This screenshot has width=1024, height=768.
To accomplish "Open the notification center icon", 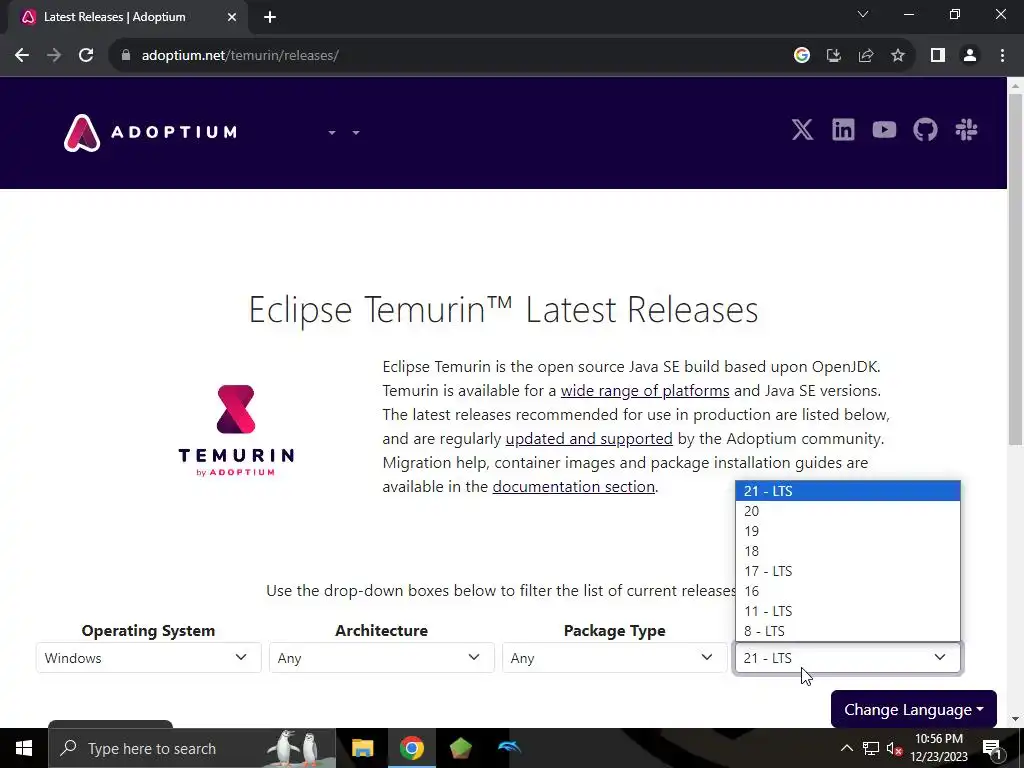I will pyautogui.click(x=991, y=748).
